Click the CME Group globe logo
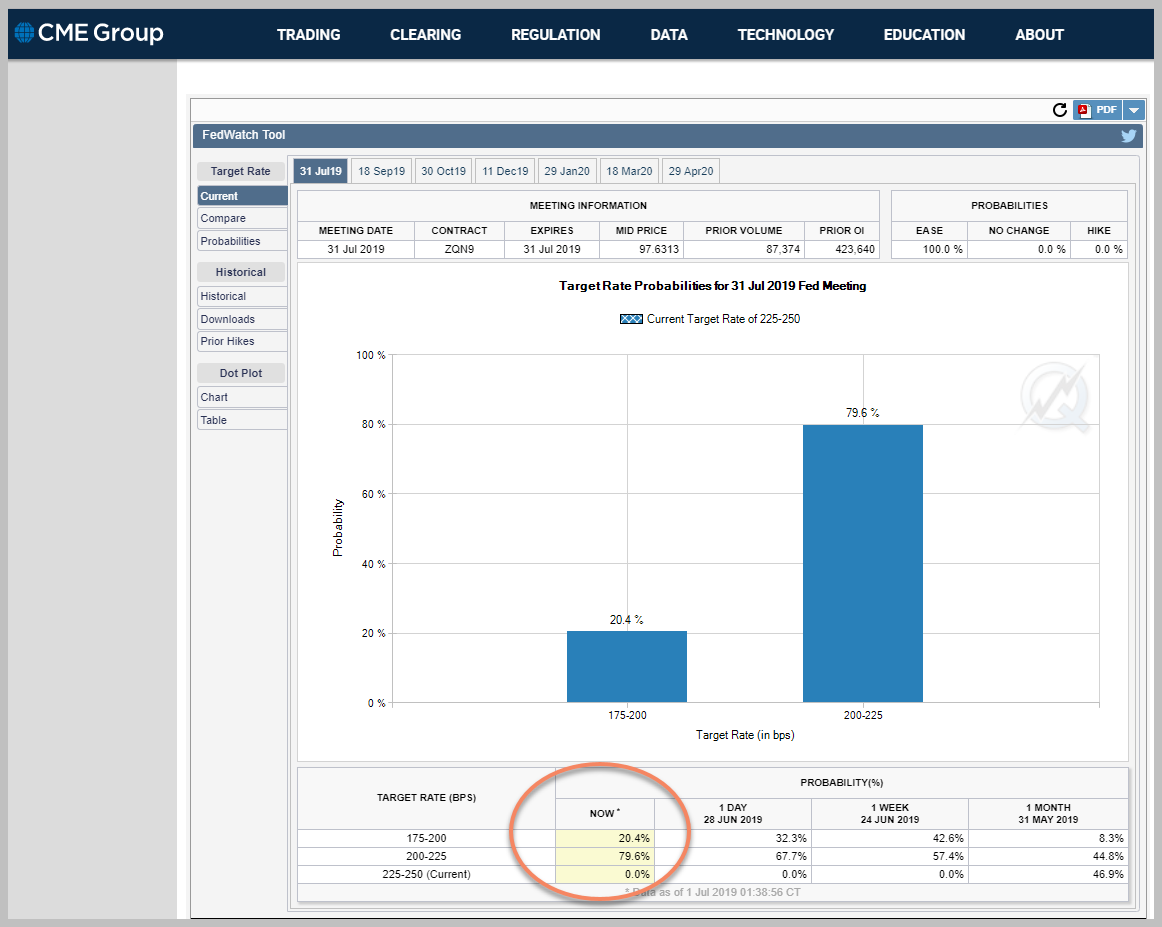1162x927 pixels. [x=24, y=33]
